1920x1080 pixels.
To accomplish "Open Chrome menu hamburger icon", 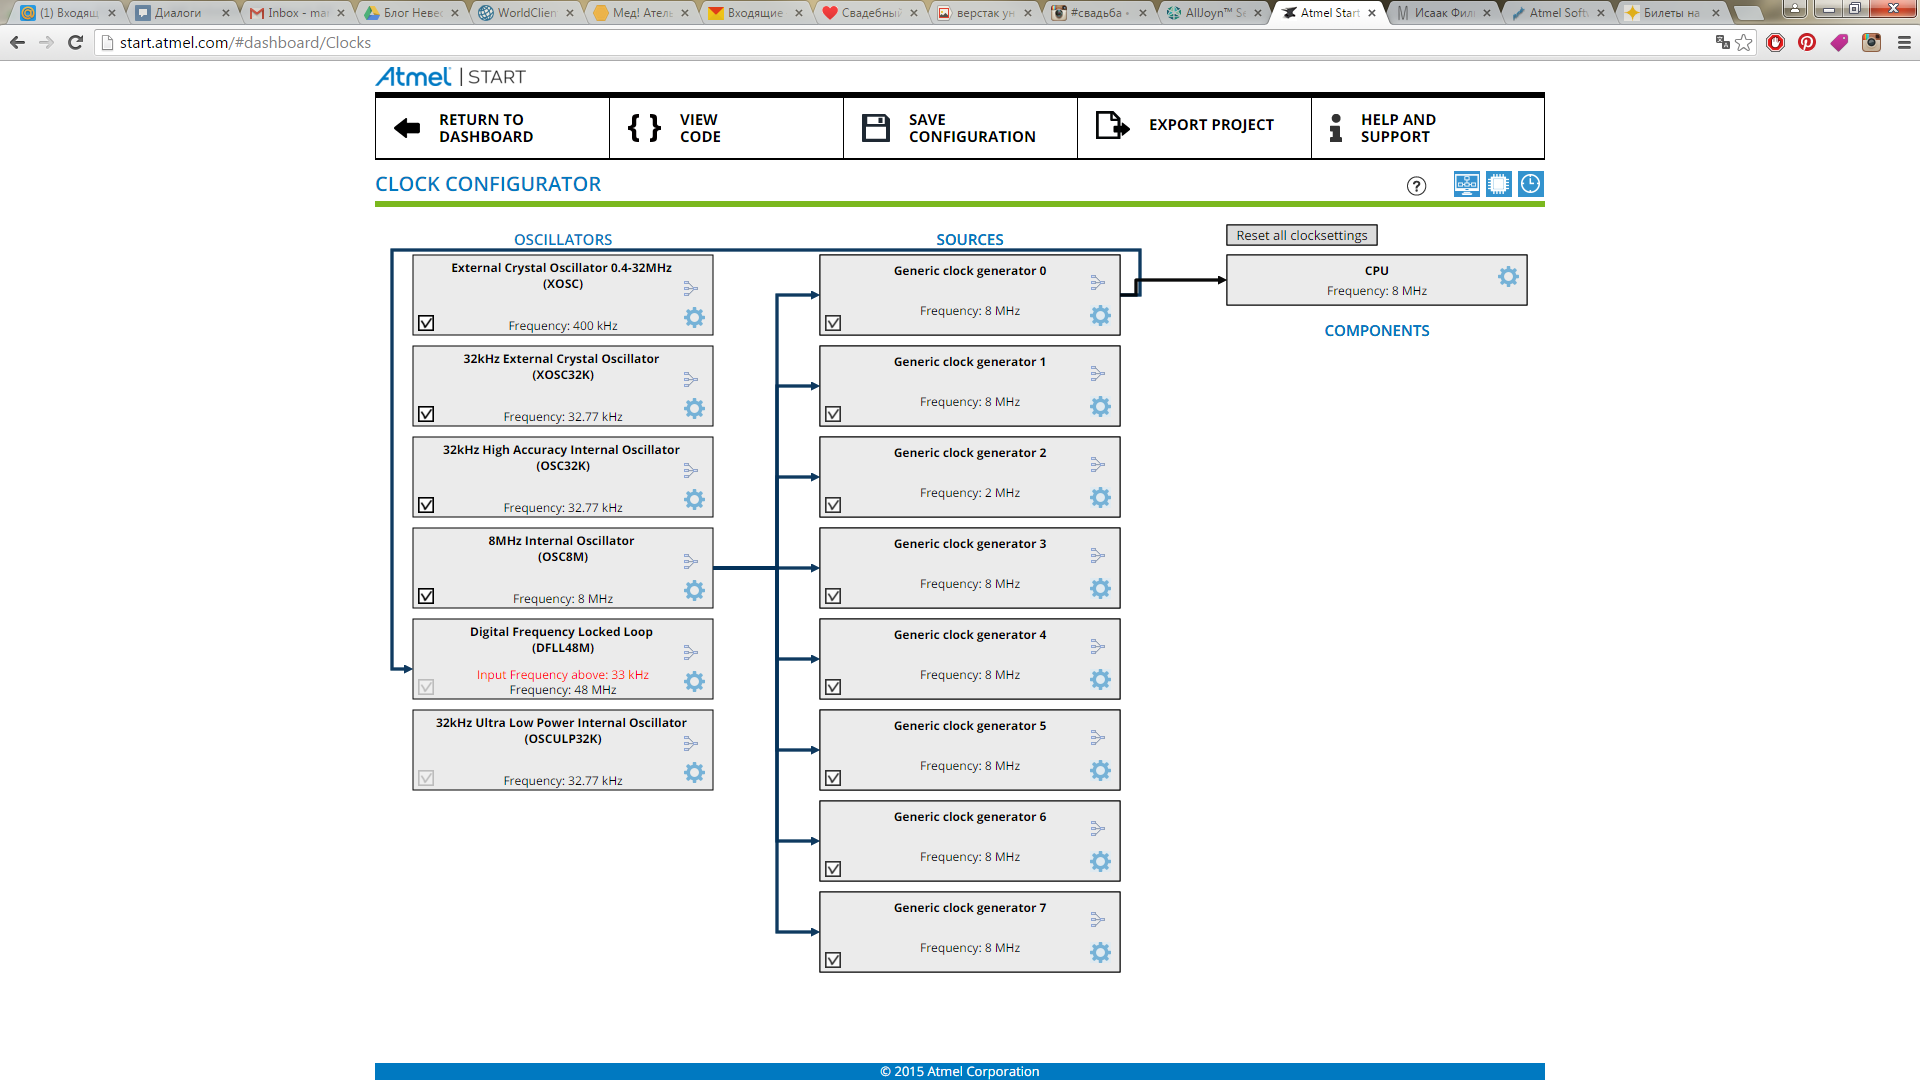I will [1904, 42].
